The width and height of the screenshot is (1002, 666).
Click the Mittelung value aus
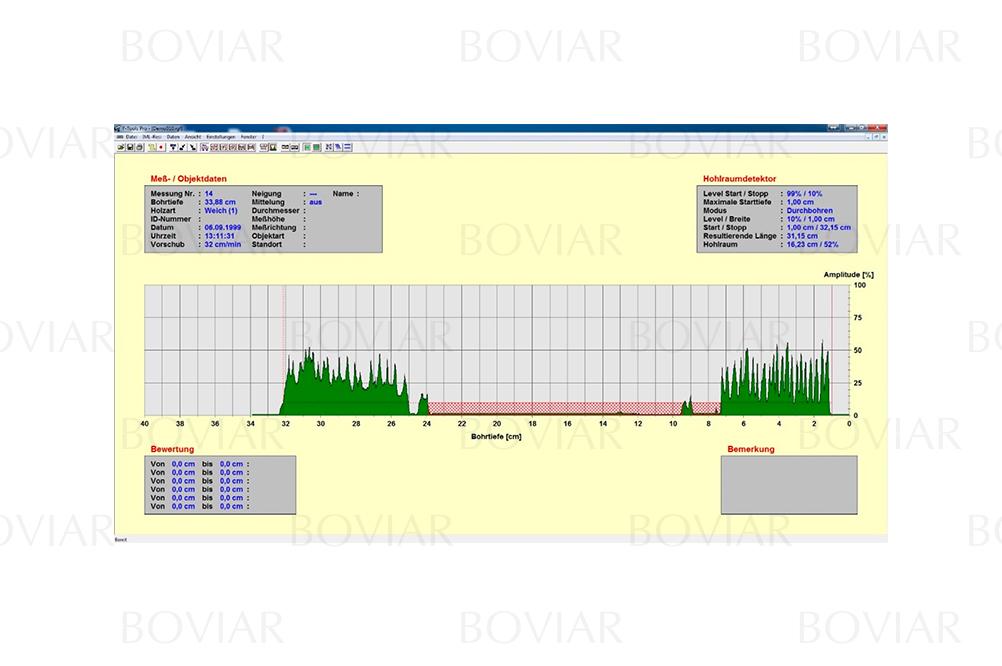pyautogui.click(x=315, y=202)
